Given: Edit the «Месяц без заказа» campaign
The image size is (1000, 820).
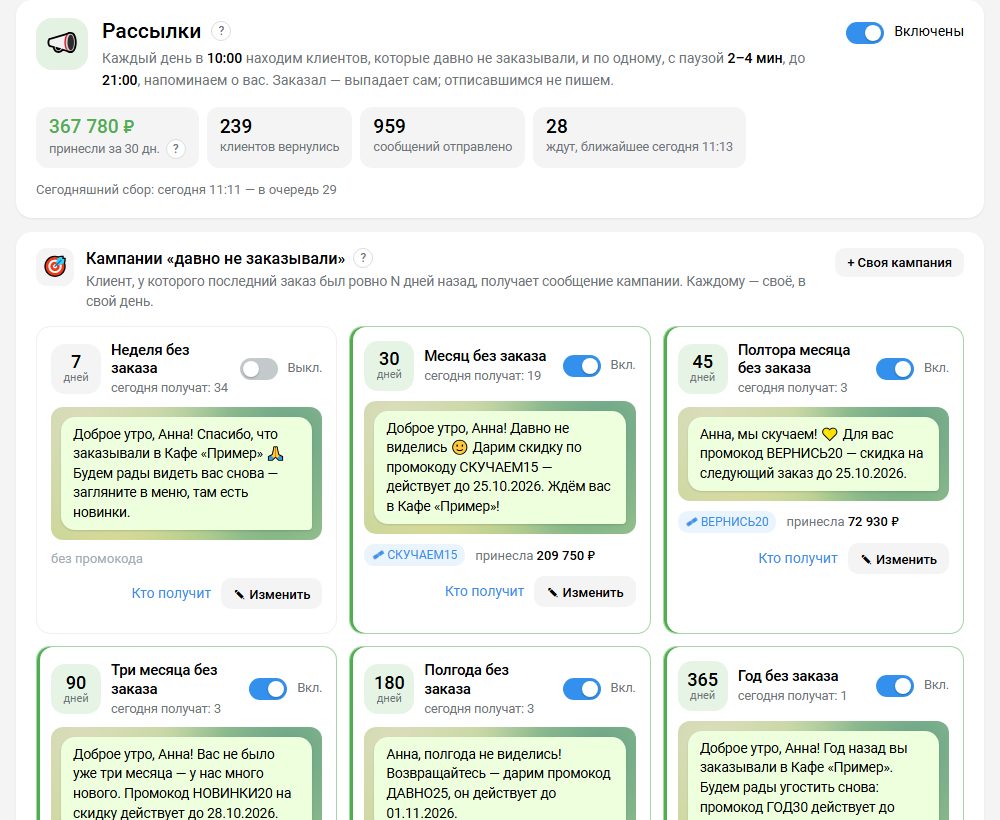Looking at the screenshot, I should coord(585,592).
